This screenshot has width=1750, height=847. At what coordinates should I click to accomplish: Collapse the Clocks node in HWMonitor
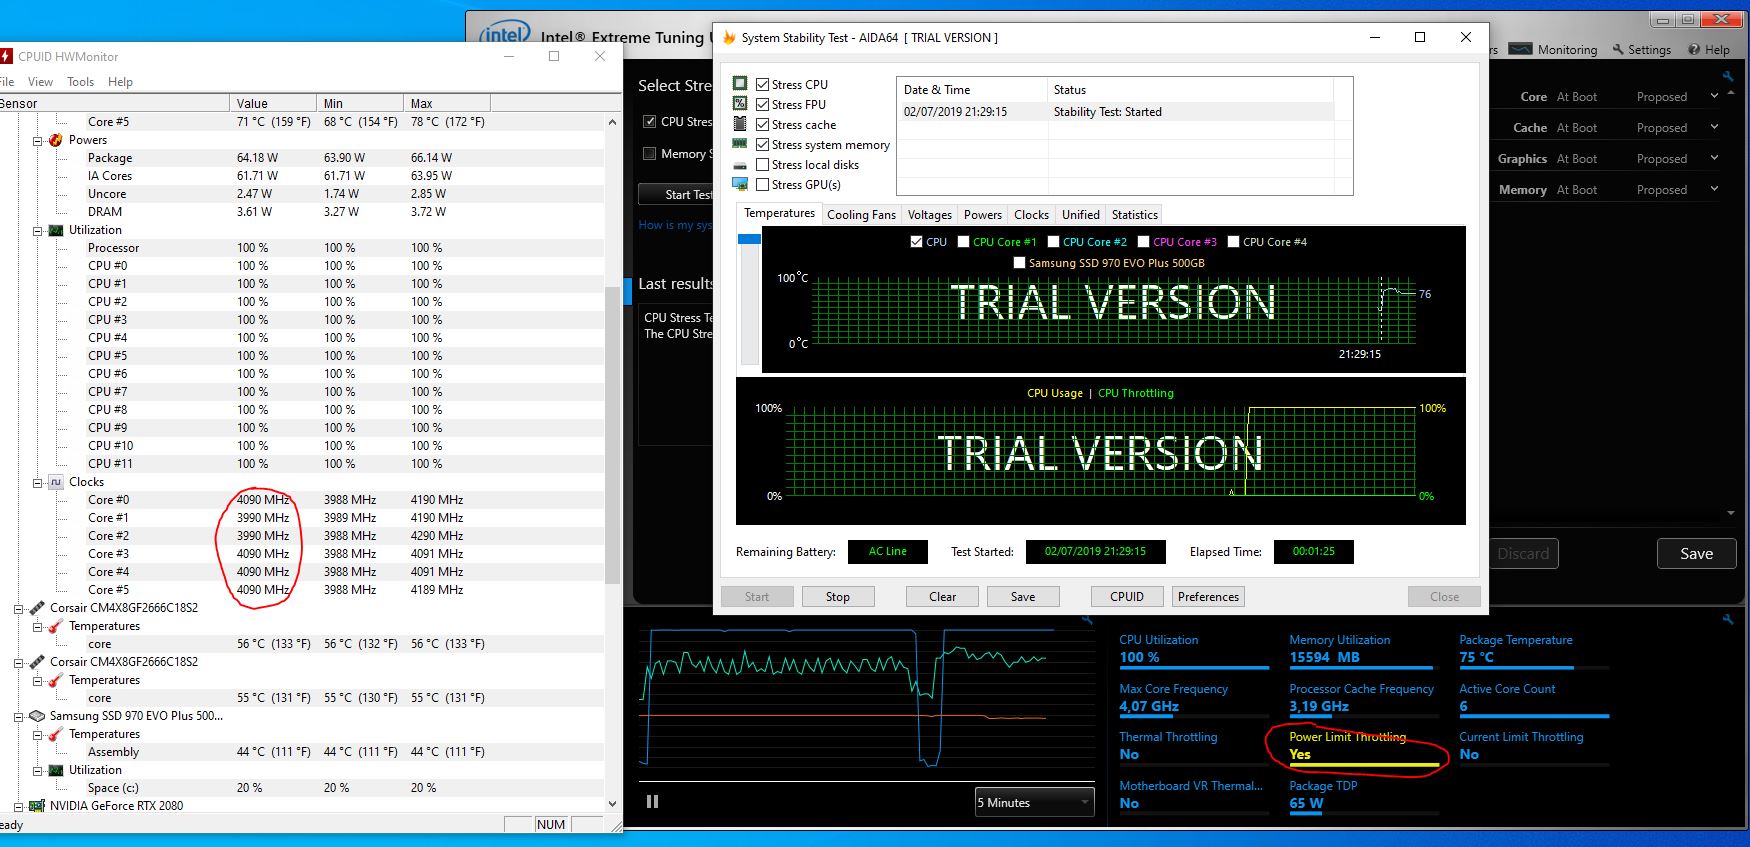(37, 482)
